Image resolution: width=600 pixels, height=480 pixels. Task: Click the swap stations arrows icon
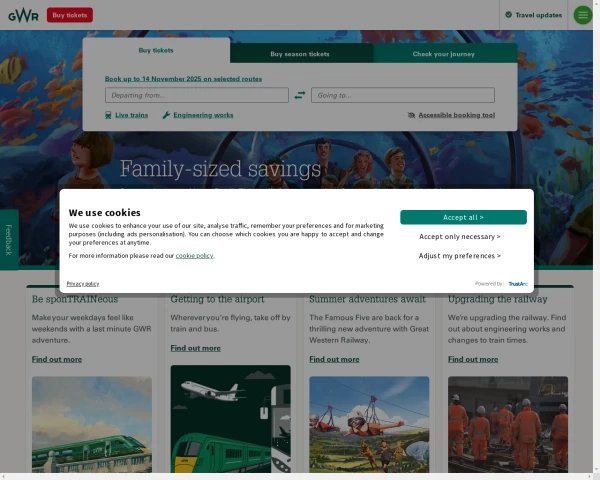(300, 95)
